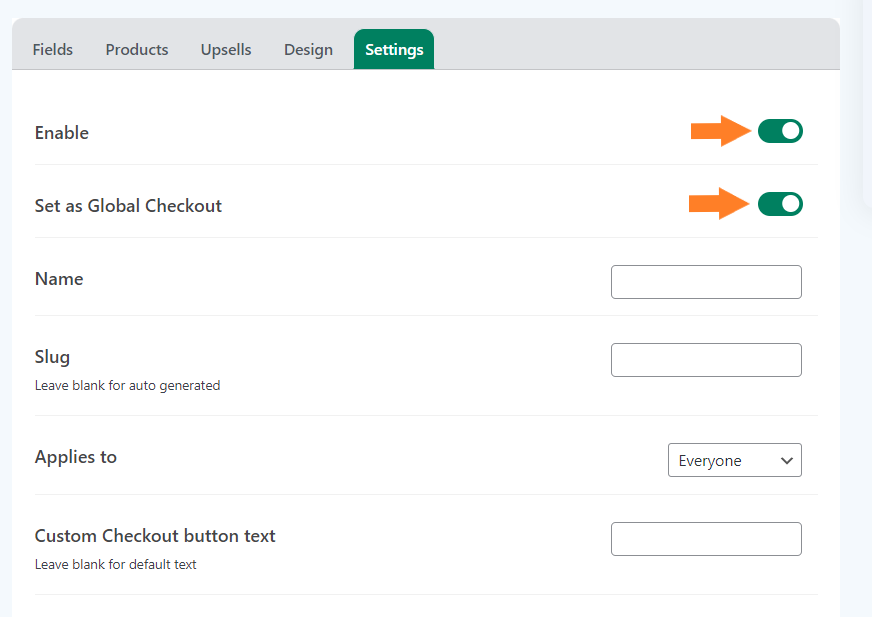Image resolution: width=872 pixels, height=617 pixels.
Task: Disable the Set as Global Checkout switch
Action: point(780,204)
